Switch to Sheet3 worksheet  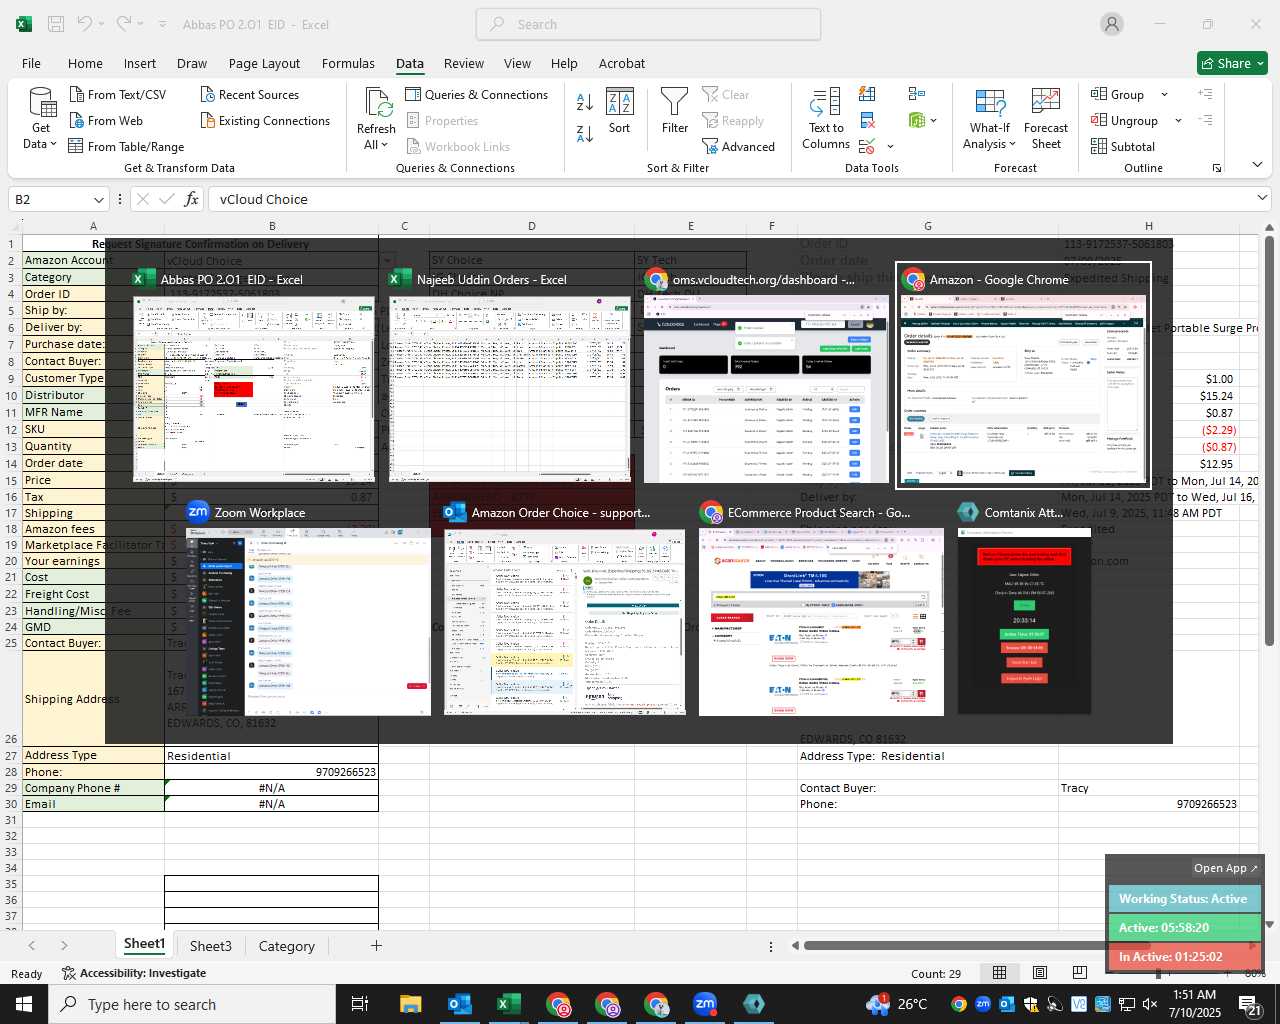[210, 946]
